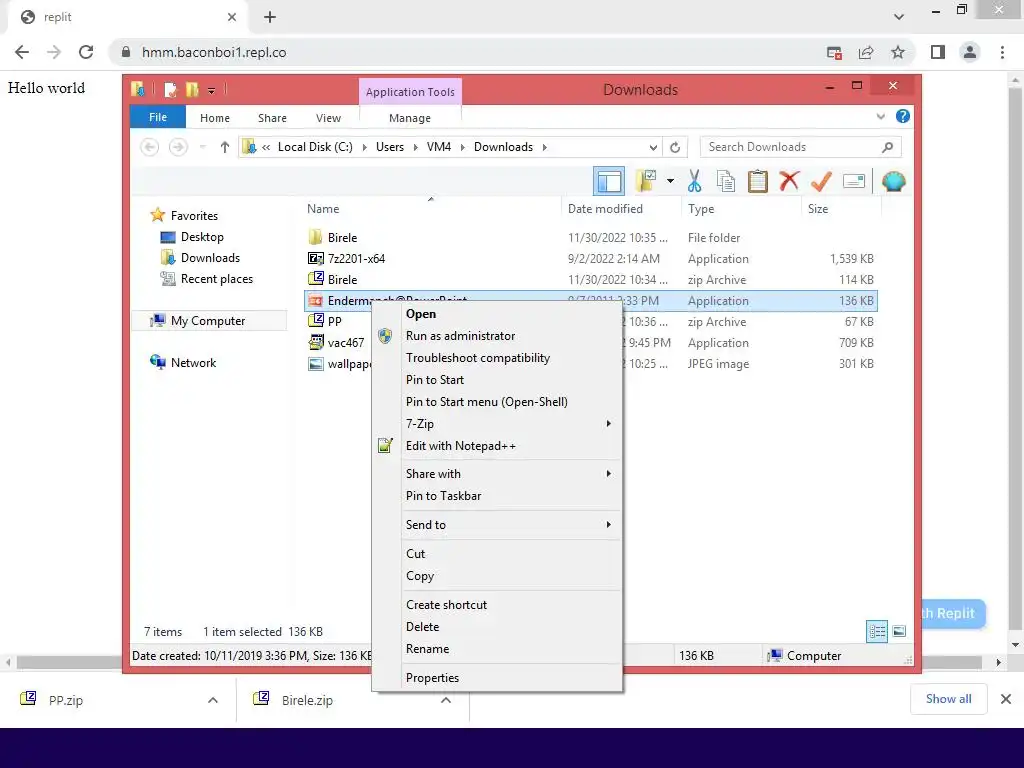This screenshot has height=768, width=1024.
Task: Open address bar history dropdown arrow
Action: pos(653,147)
